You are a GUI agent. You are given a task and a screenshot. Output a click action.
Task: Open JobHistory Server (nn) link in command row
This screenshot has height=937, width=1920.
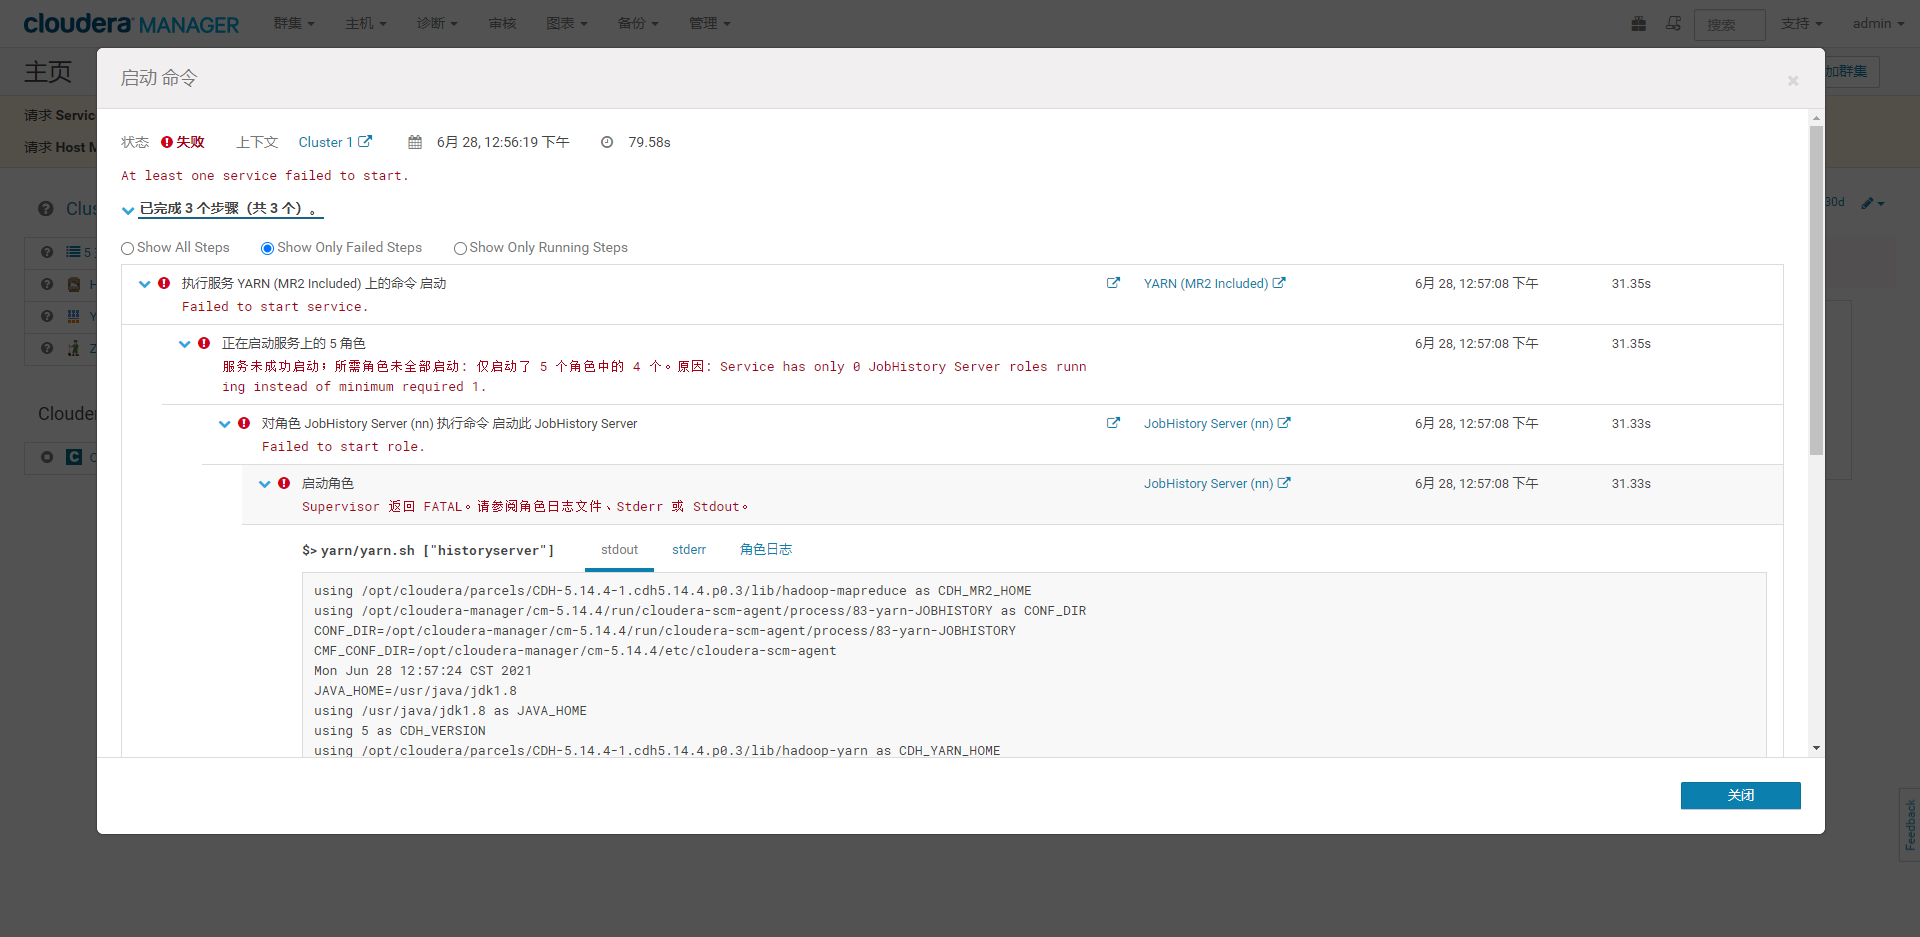(x=1217, y=423)
